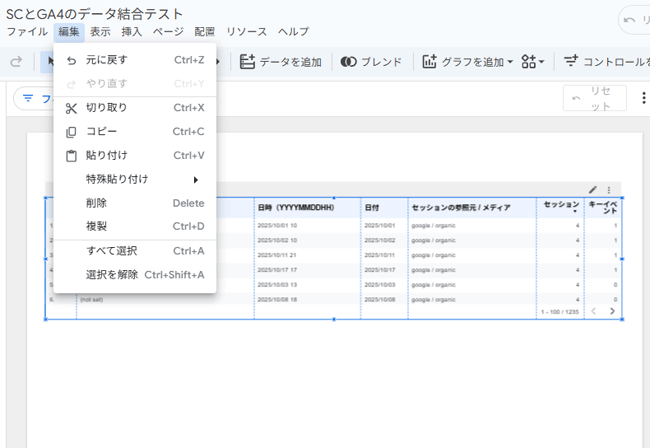Viewport: 650px width, 448px height.
Task: Click the Blend icon in the toolbar
Action: (x=349, y=62)
